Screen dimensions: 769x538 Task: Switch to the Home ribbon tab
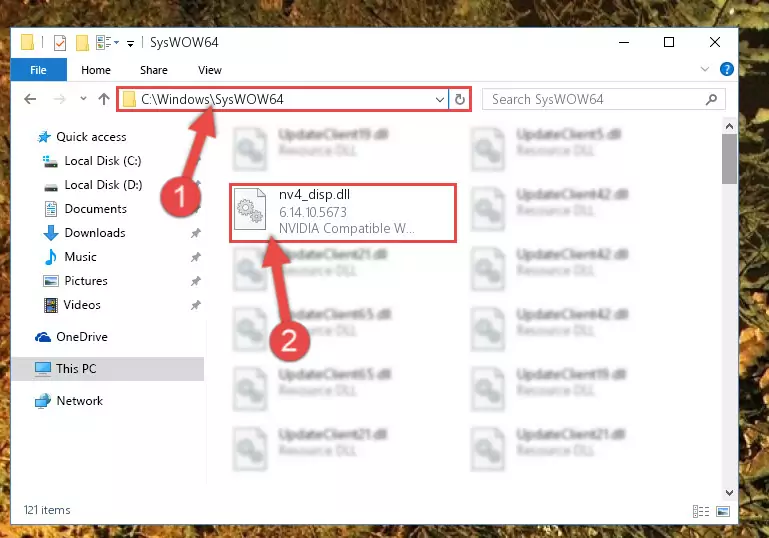click(96, 70)
